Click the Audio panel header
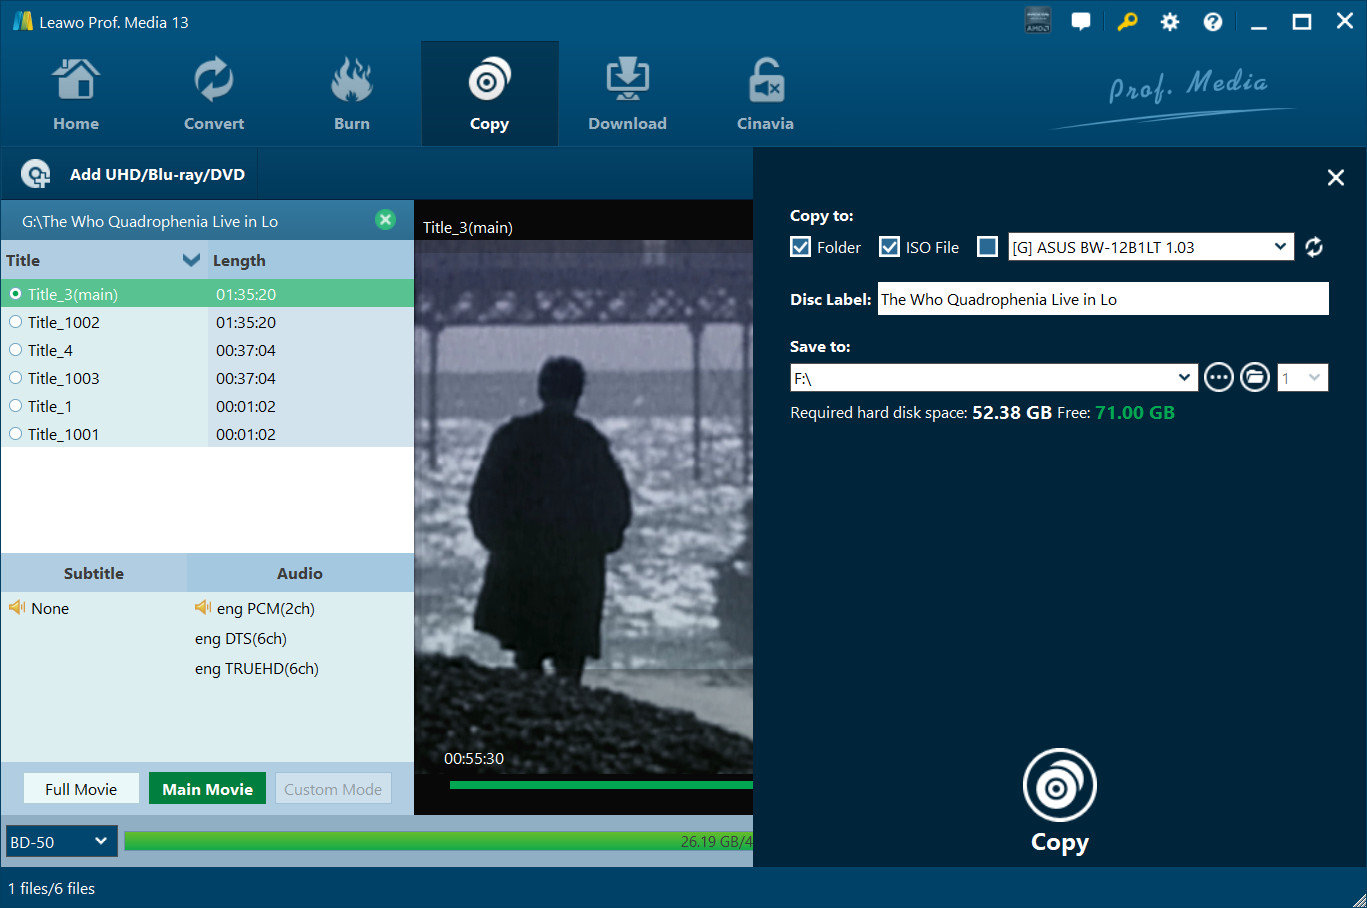The height and width of the screenshot is (908, 1367). pos(300,573)
